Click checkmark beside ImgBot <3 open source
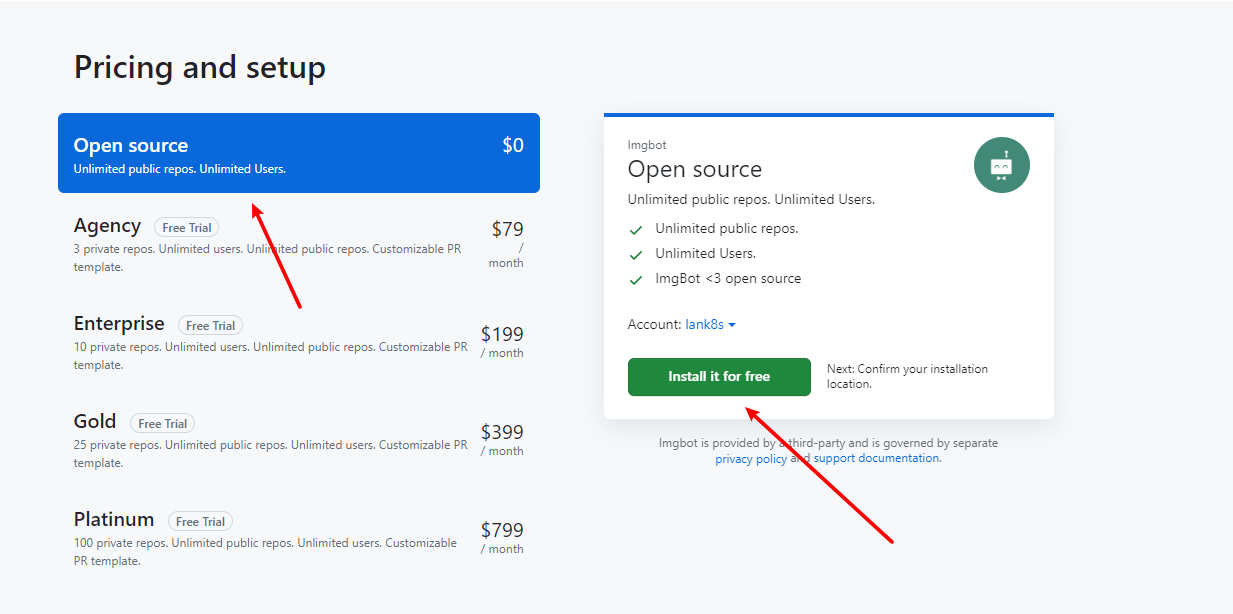This screenshot has width=1233, height=614. tap(636, 280)
